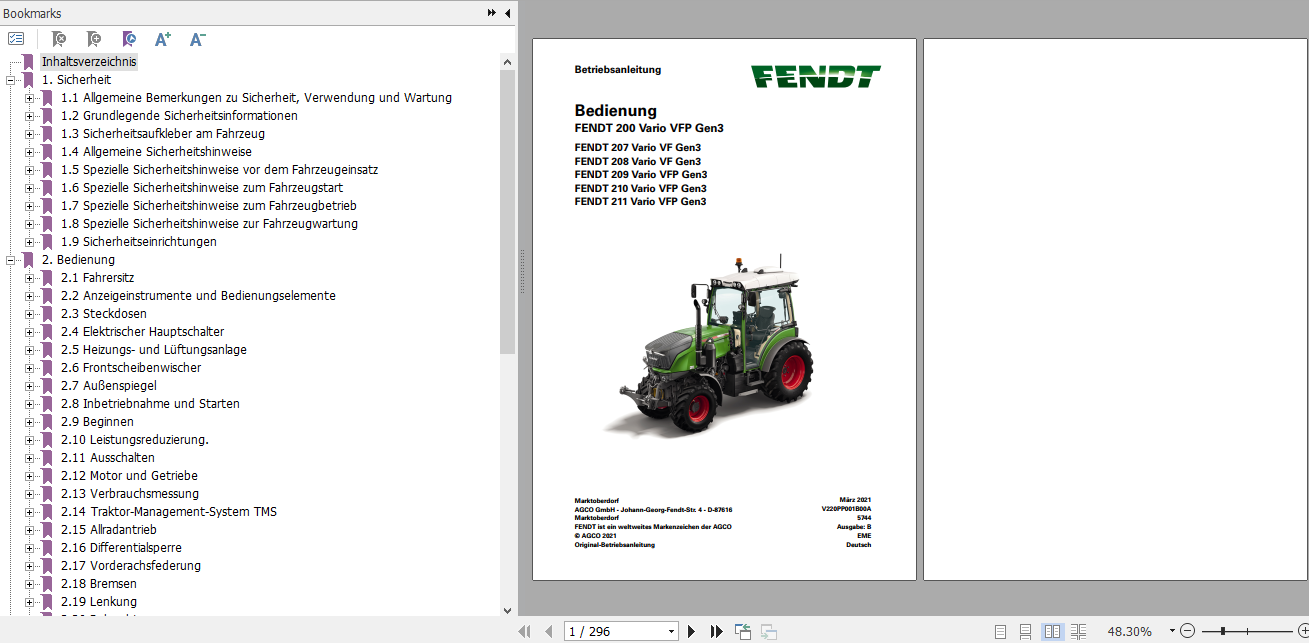Collapse the Bookmarks panel with left arrow
The width and height of the screenshot is (1309, 643).
[507, 13]
